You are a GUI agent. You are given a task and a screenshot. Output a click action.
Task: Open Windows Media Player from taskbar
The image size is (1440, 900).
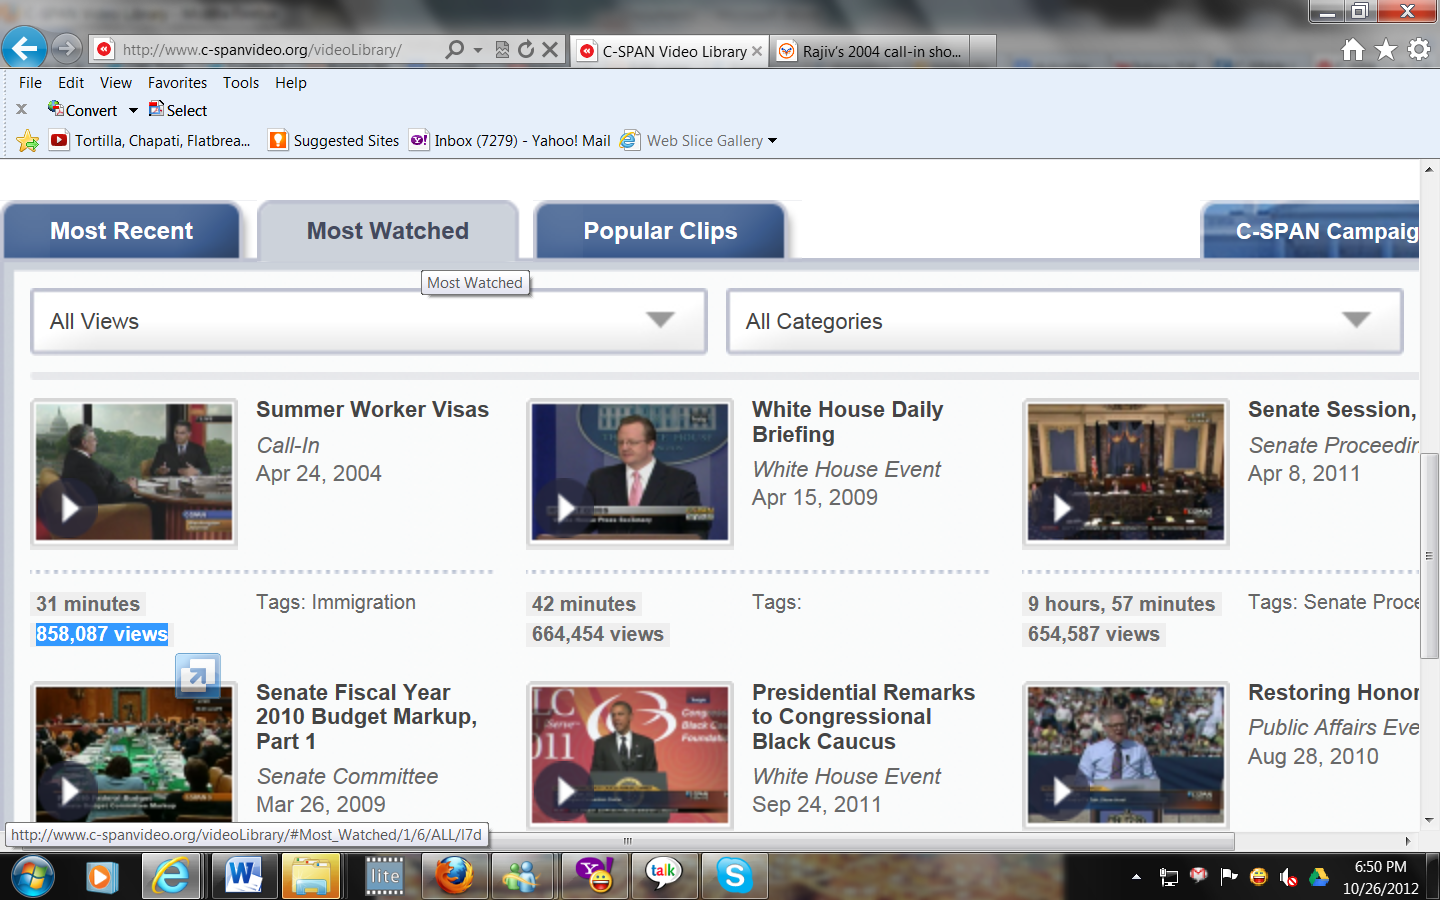pos(101,877)
